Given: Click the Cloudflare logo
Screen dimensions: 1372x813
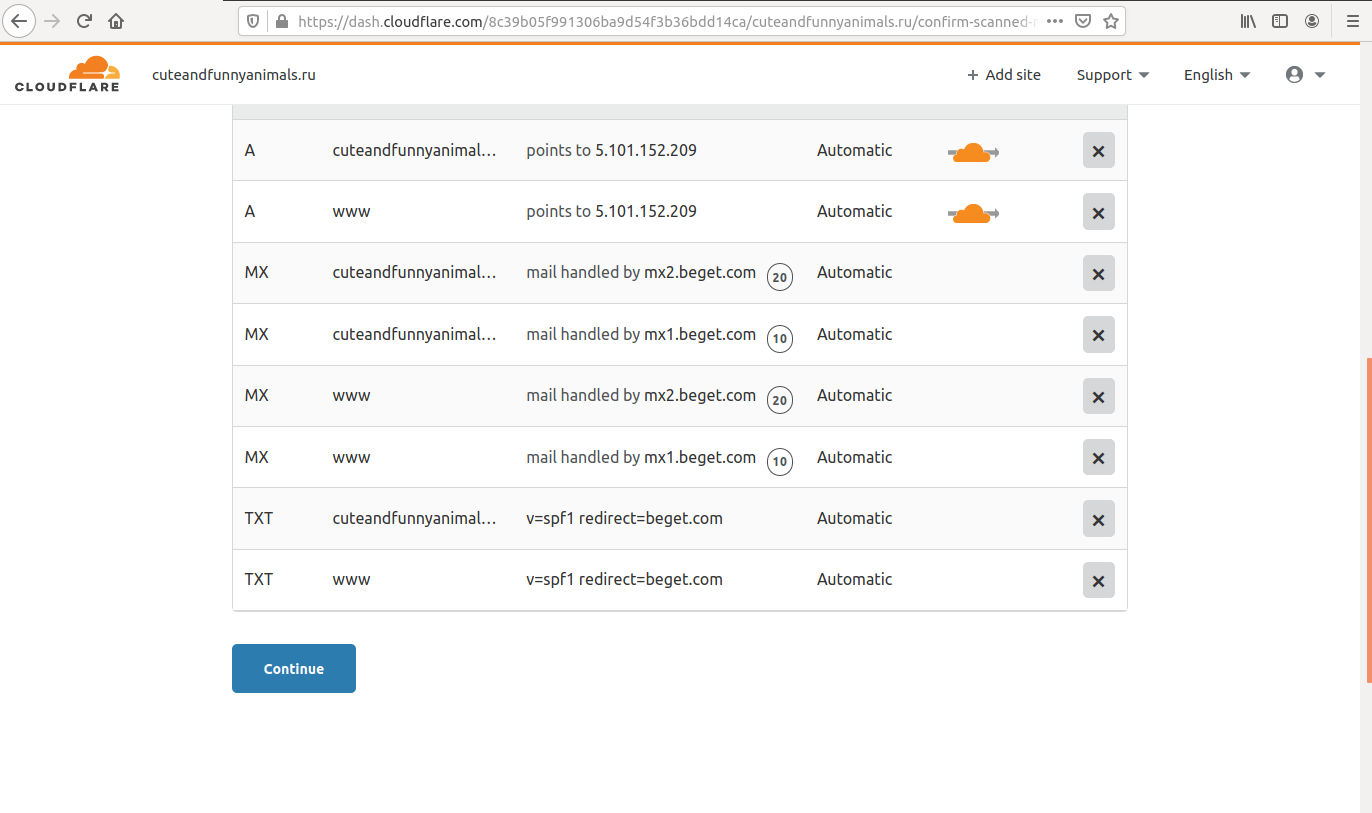Looking at the screenshot, I should click(x=67, y=75).
